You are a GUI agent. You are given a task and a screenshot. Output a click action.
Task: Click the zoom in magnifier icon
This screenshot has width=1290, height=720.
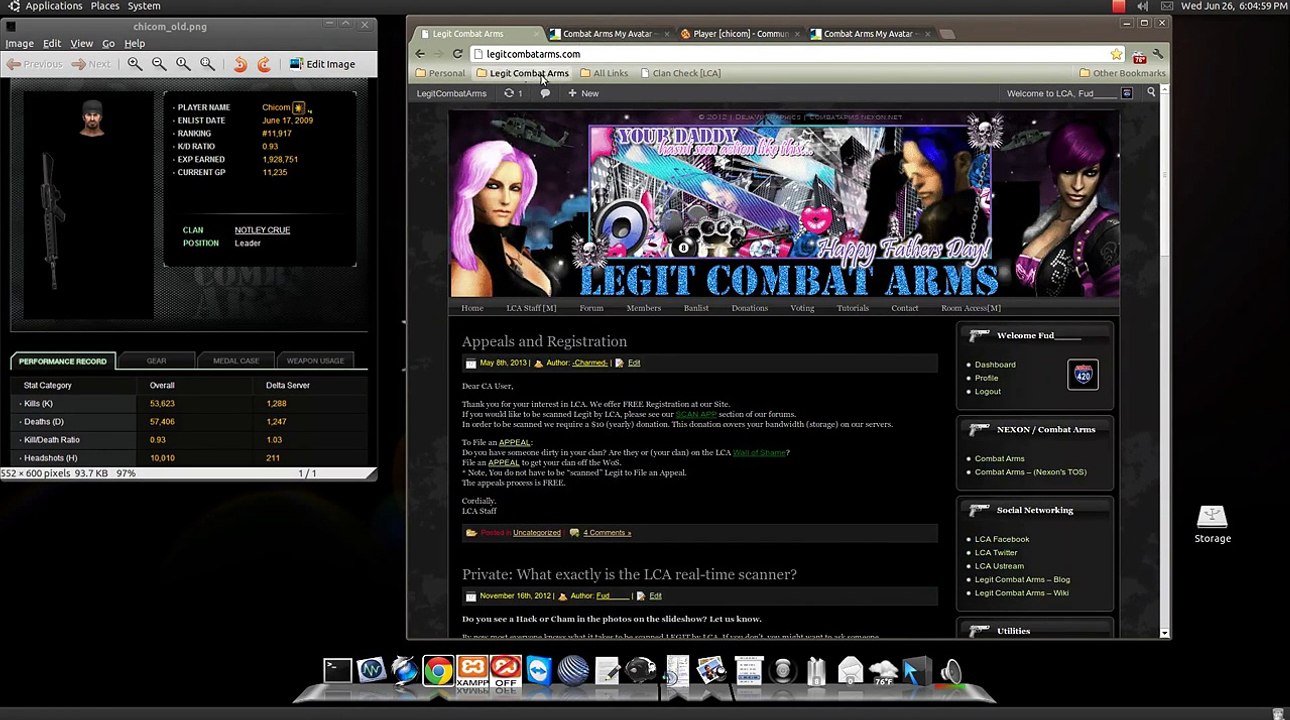click(135, 64)
